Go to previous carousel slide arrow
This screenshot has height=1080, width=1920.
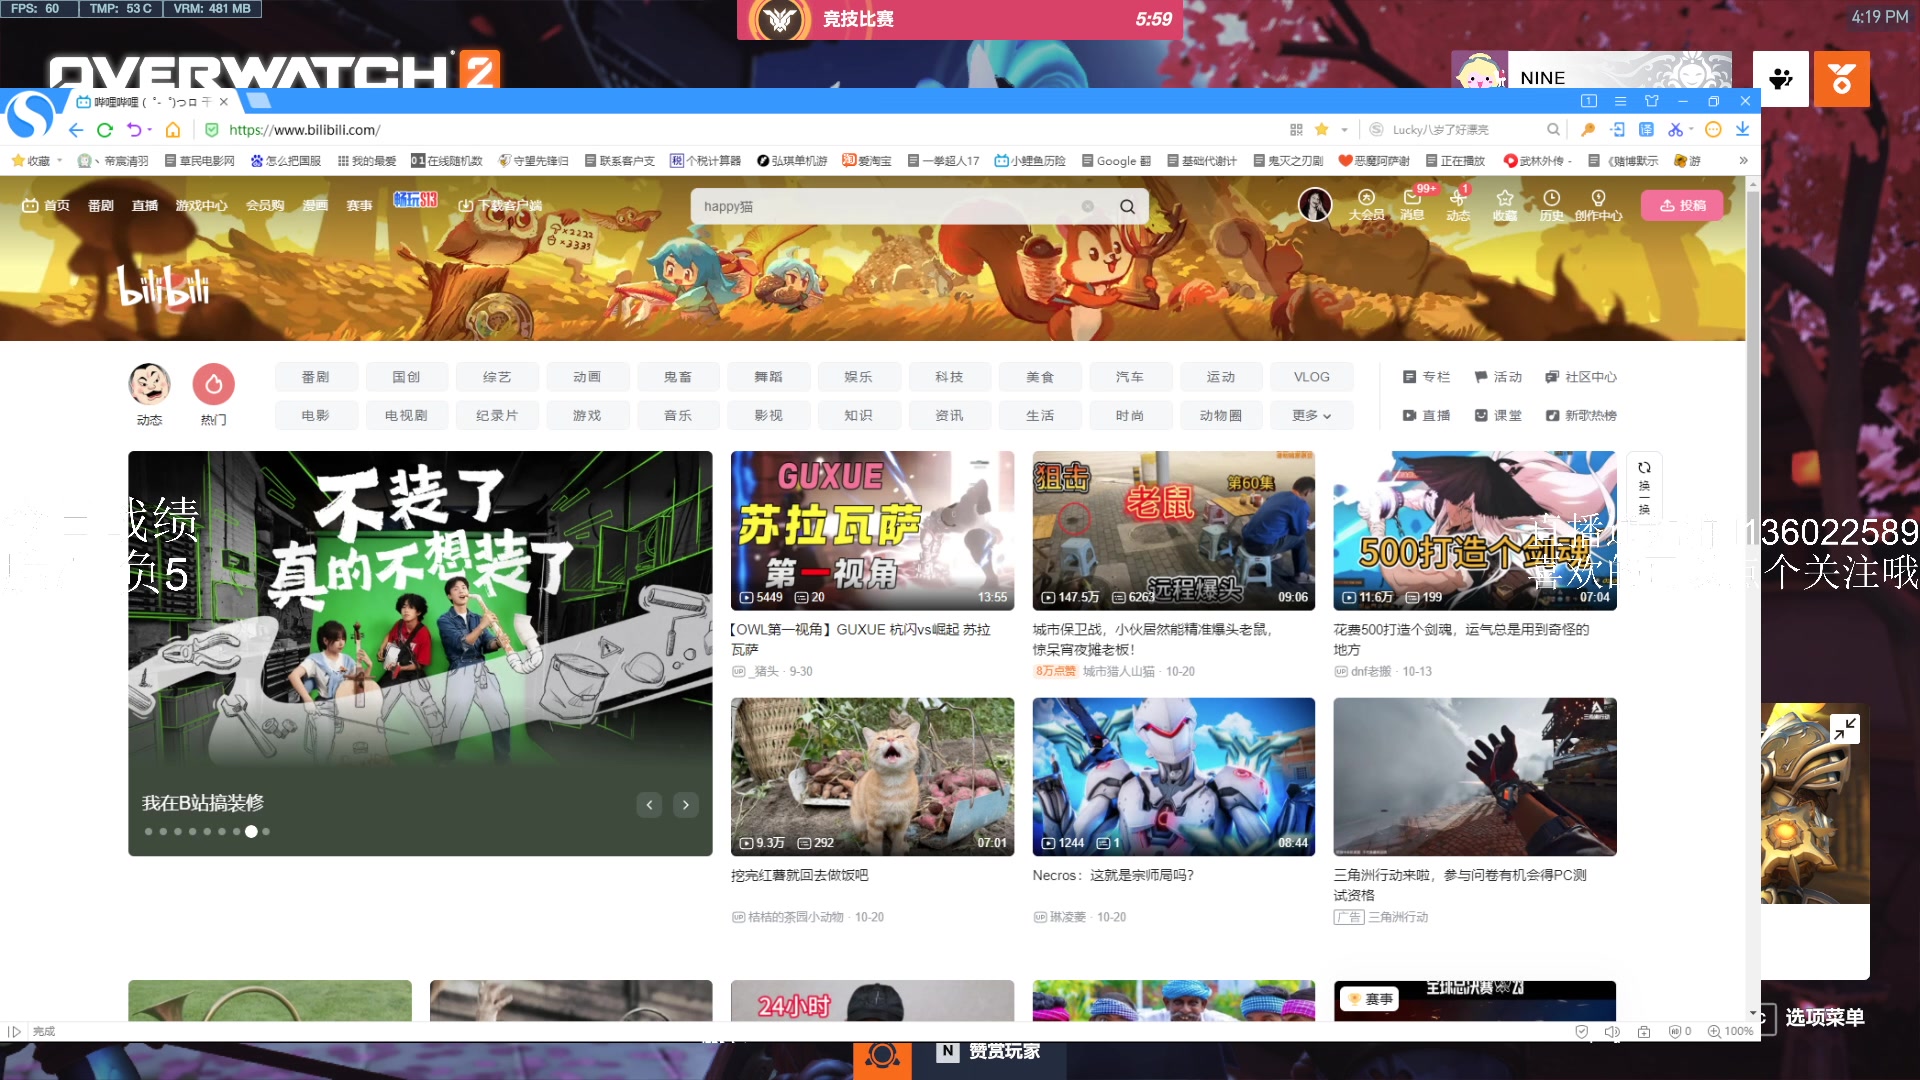click(649, 804)
